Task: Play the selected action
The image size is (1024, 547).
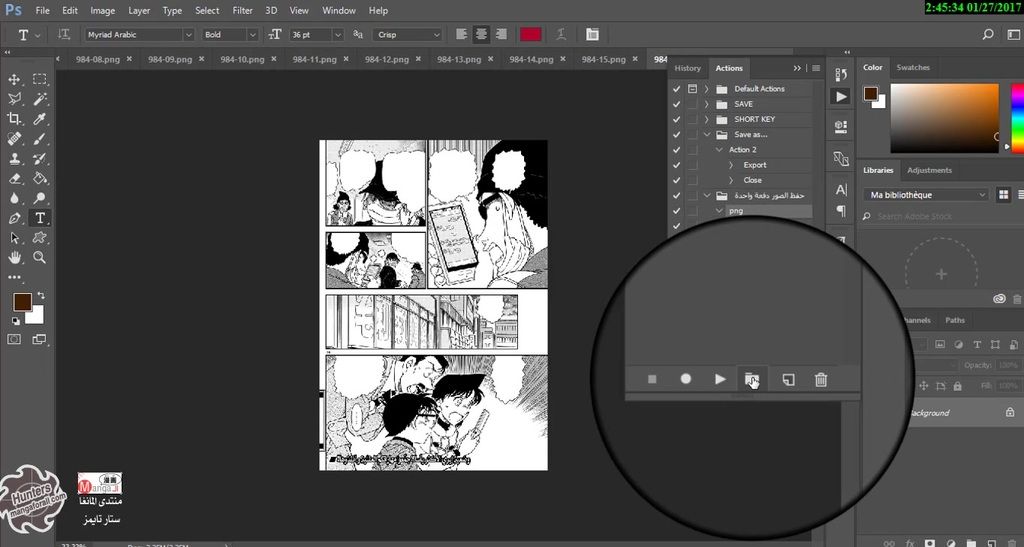Action: (720, 379)
